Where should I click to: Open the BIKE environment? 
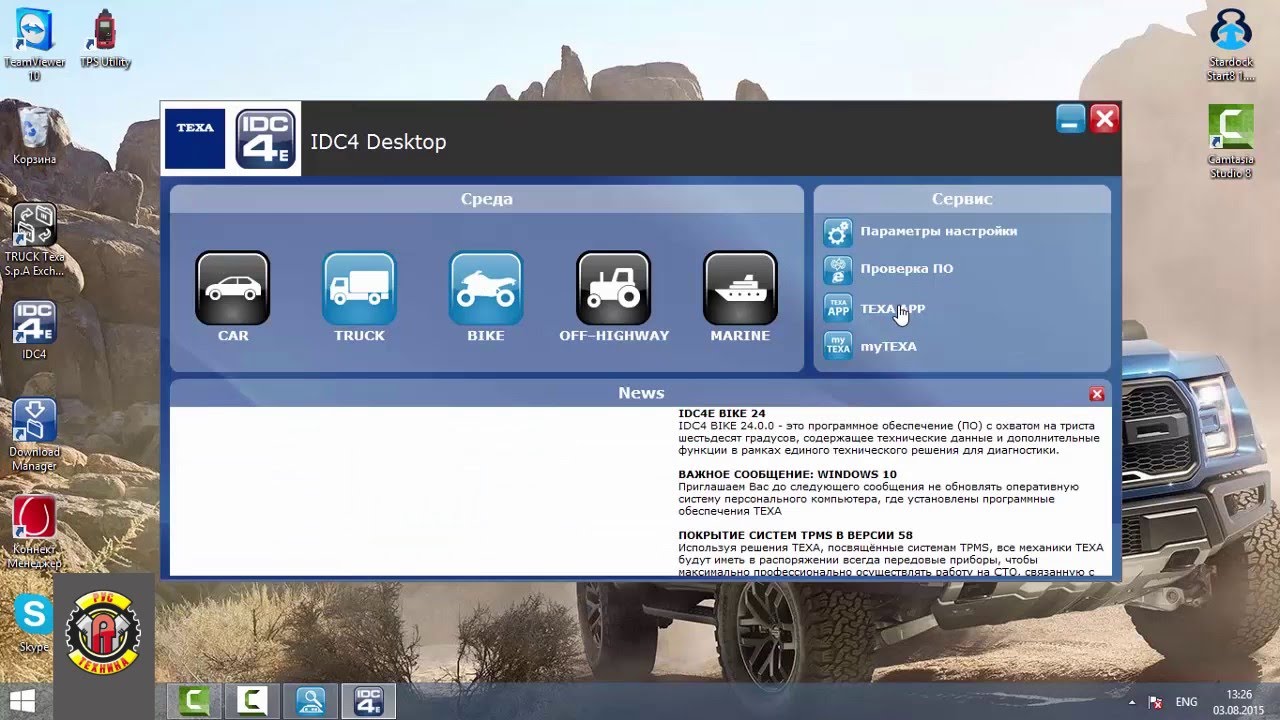point(486,288)
